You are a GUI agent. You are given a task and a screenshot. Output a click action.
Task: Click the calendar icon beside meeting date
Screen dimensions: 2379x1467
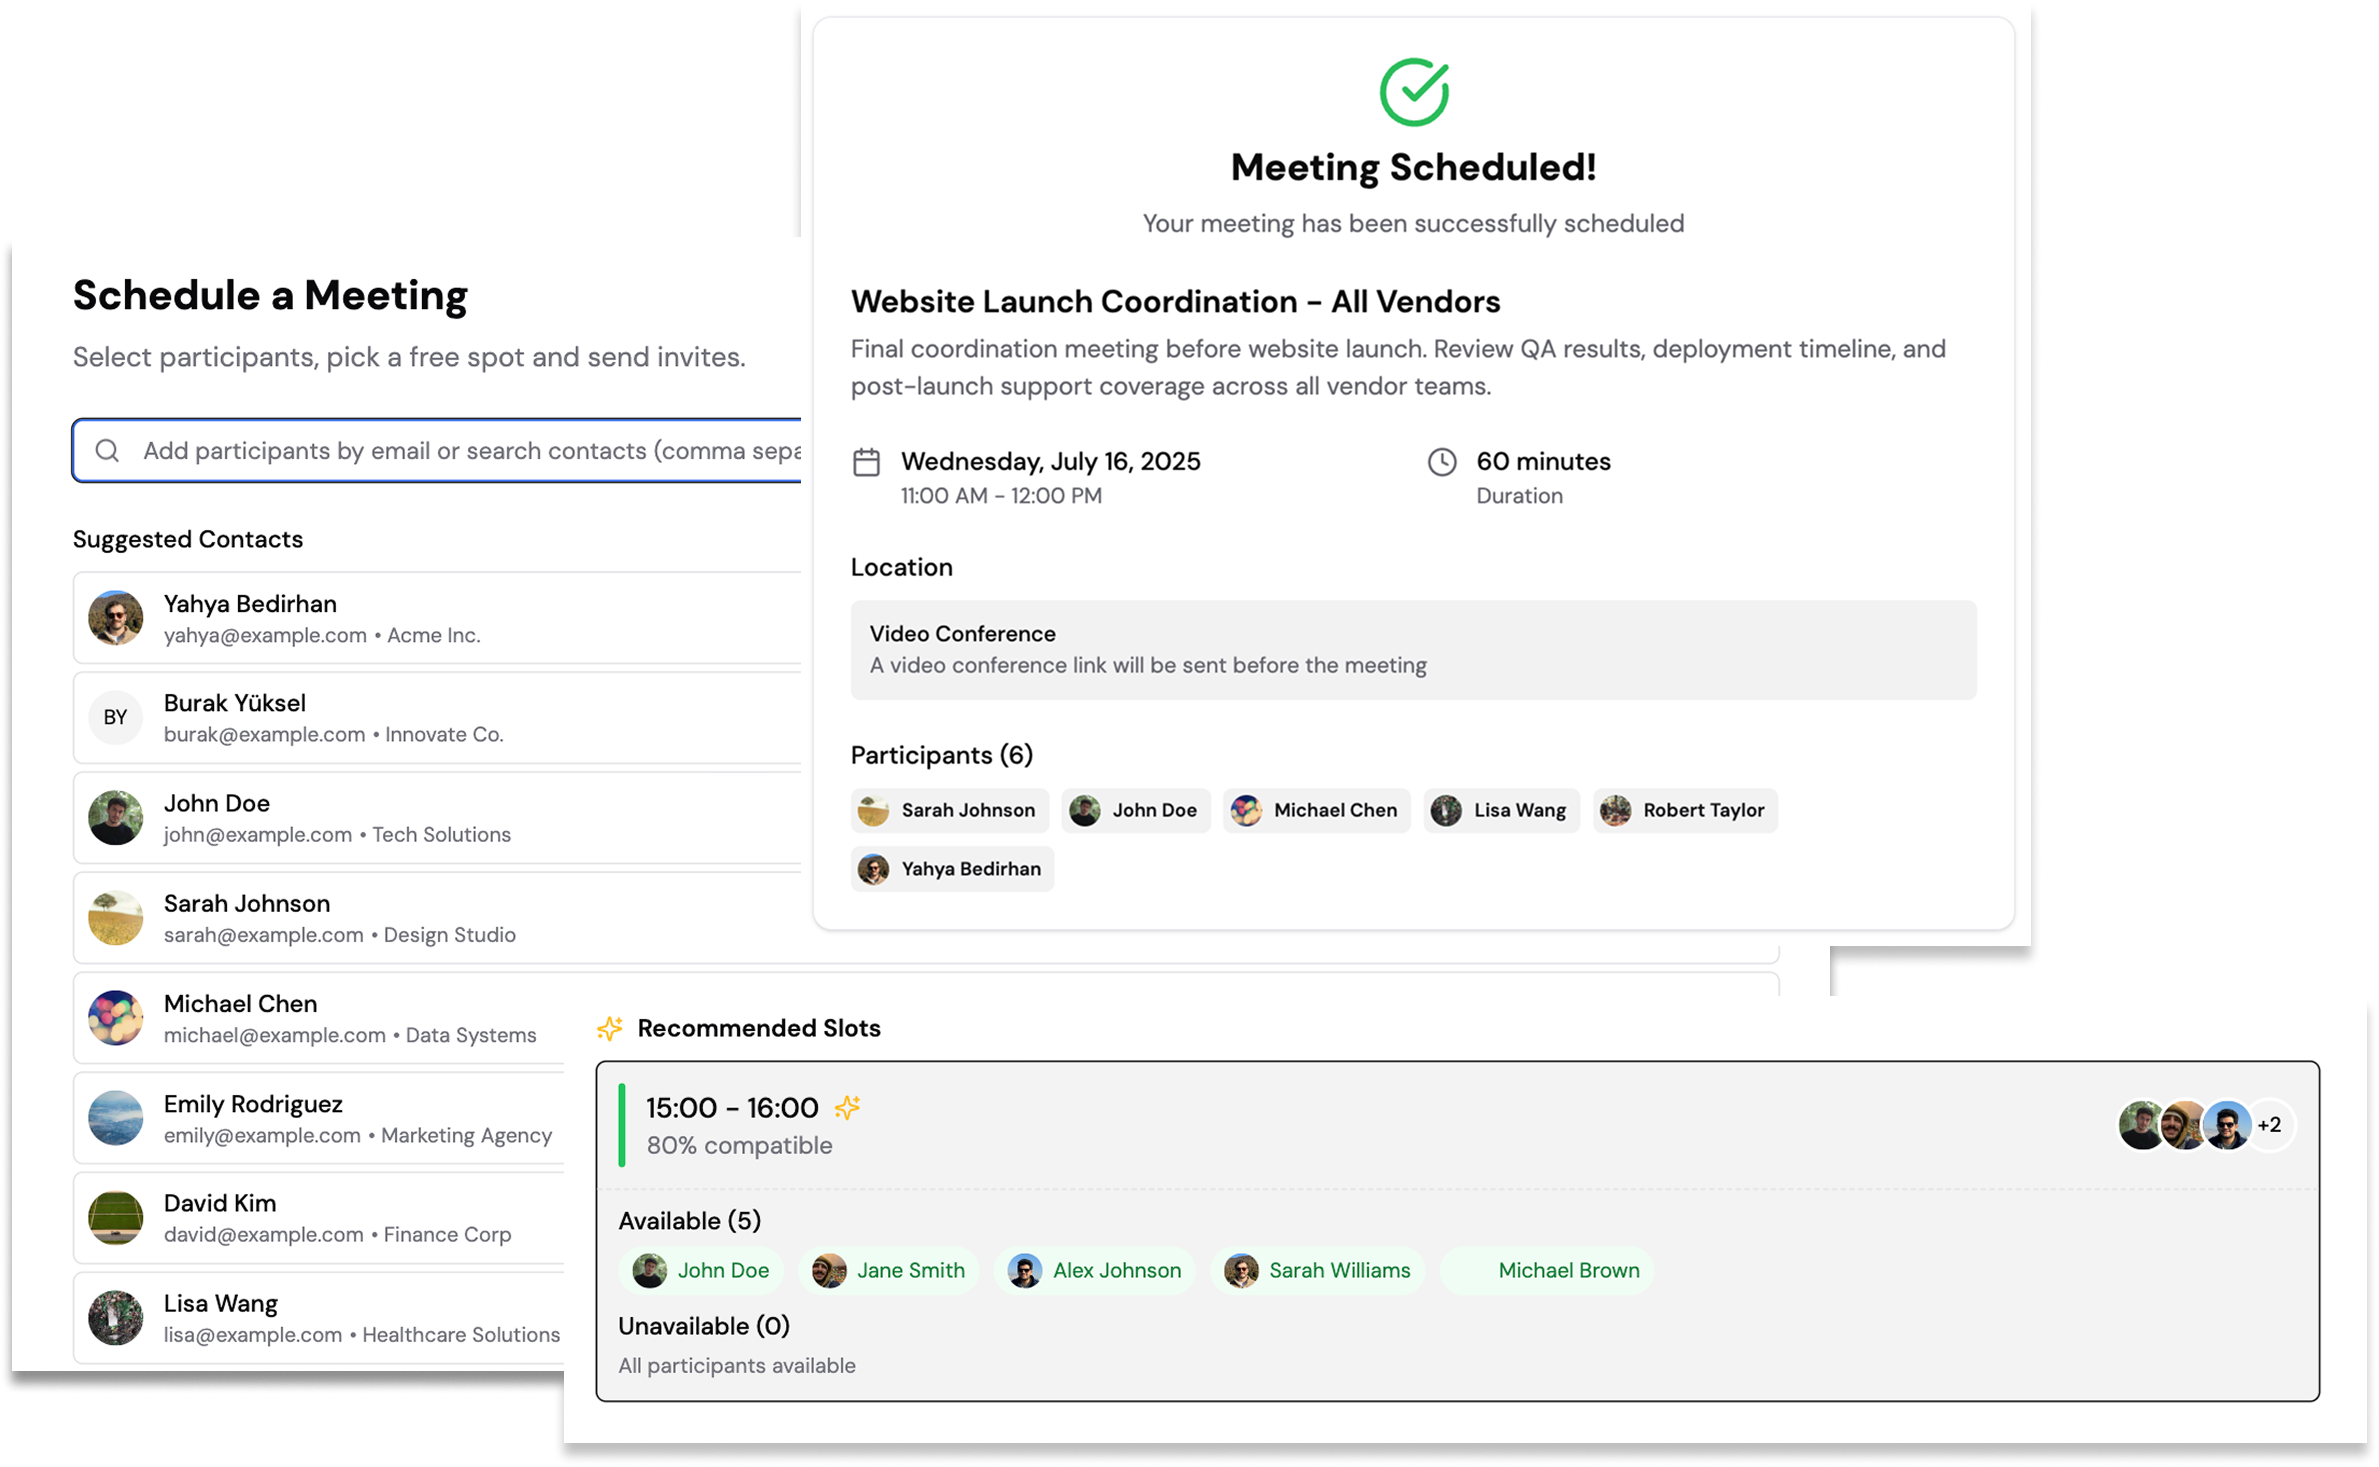tap(866, 462)
